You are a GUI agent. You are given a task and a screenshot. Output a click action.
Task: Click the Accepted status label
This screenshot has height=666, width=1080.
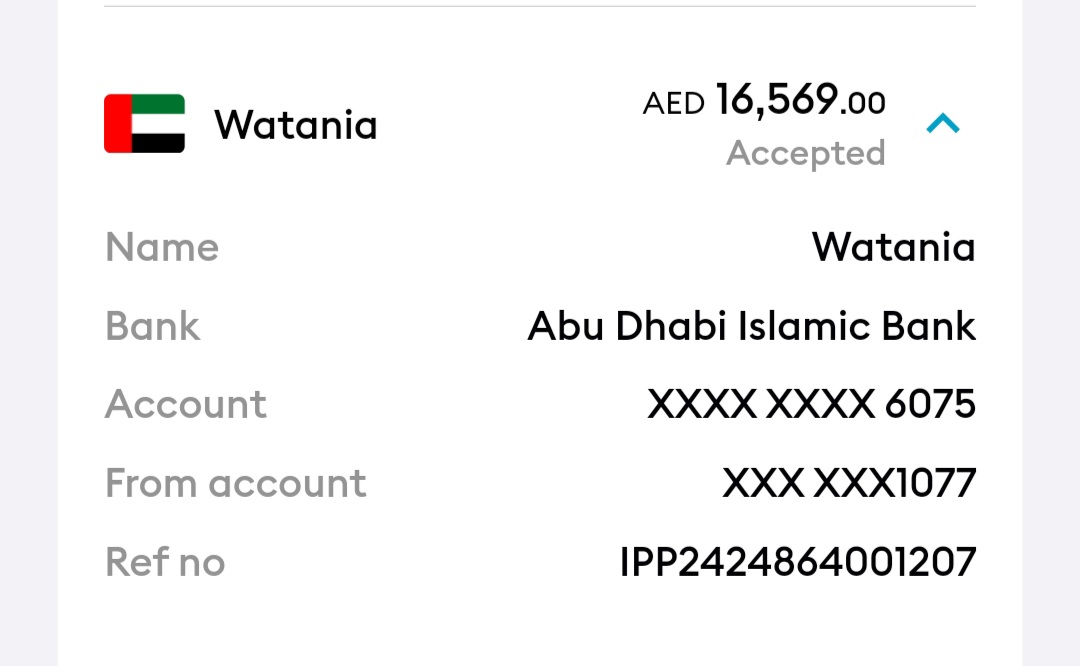[806, 153]
